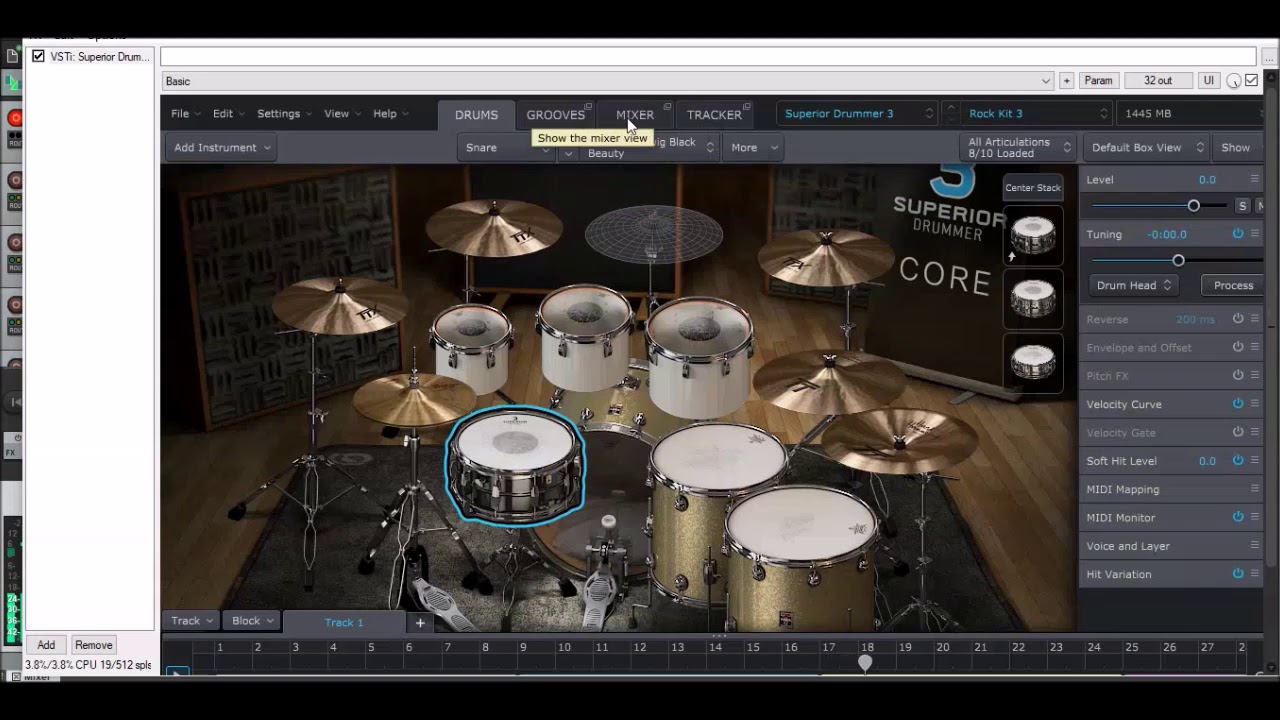Screen dimensions: 1280x720
Task: Open menu icon for MIDI Mapping row
Action: pos(1255,489)
